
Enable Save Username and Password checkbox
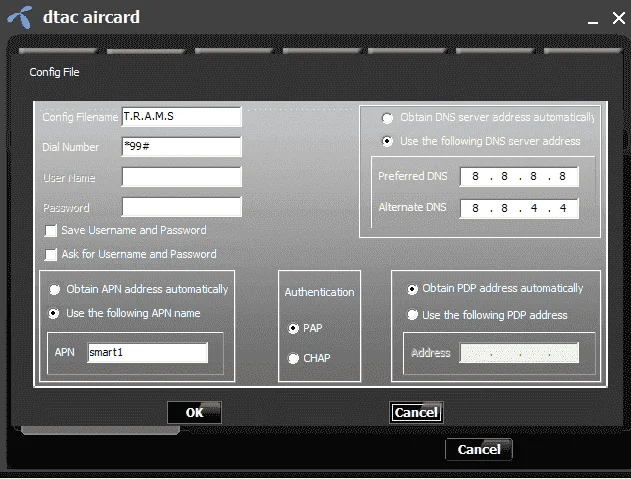pos(51,231)
